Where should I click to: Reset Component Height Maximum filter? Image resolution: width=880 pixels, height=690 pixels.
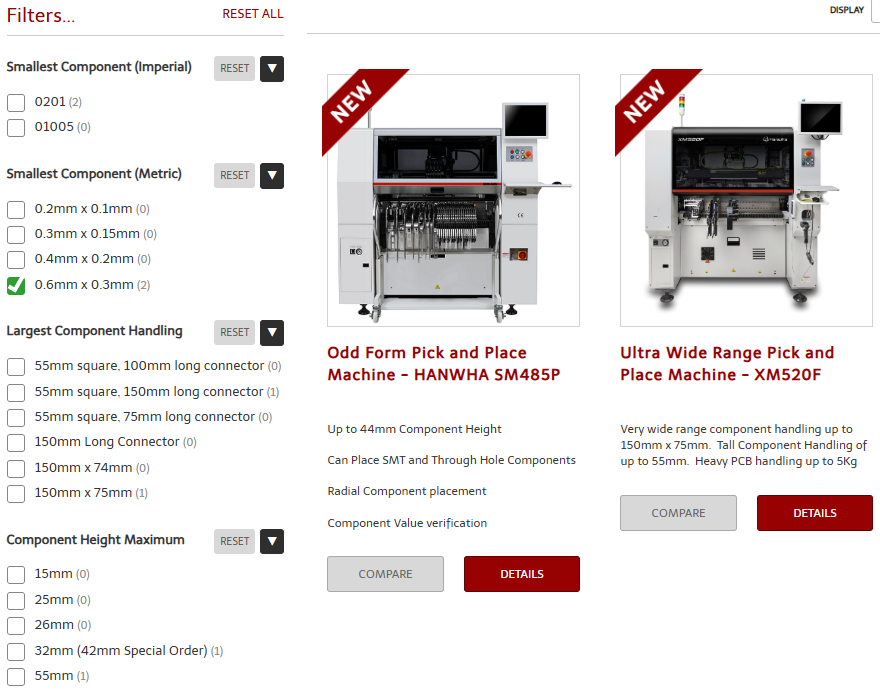click(234, 541)
